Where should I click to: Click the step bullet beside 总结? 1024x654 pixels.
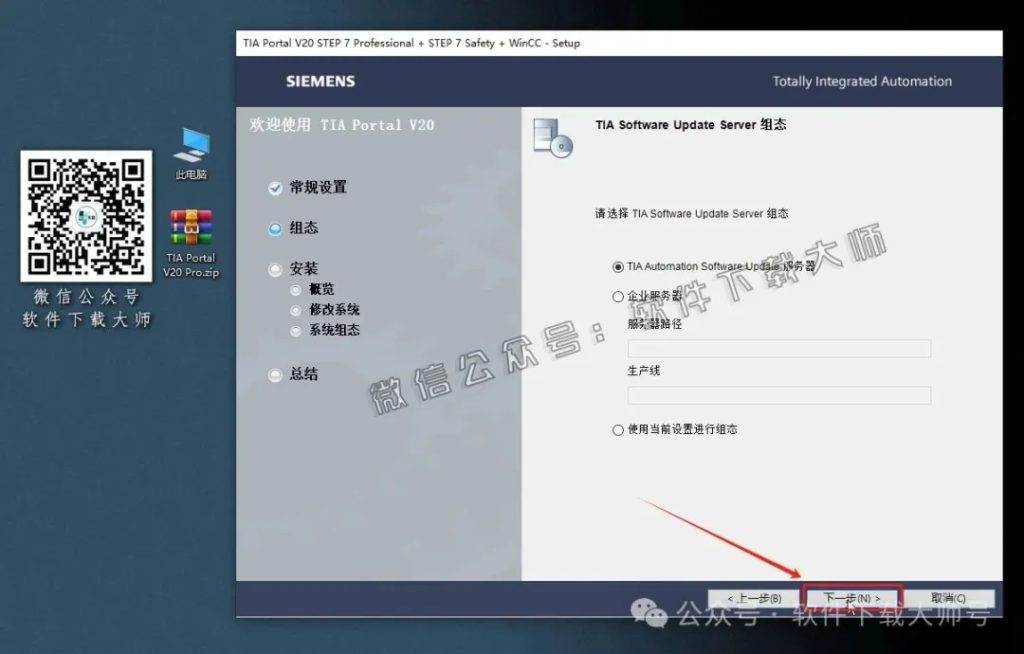pos(275,374)
